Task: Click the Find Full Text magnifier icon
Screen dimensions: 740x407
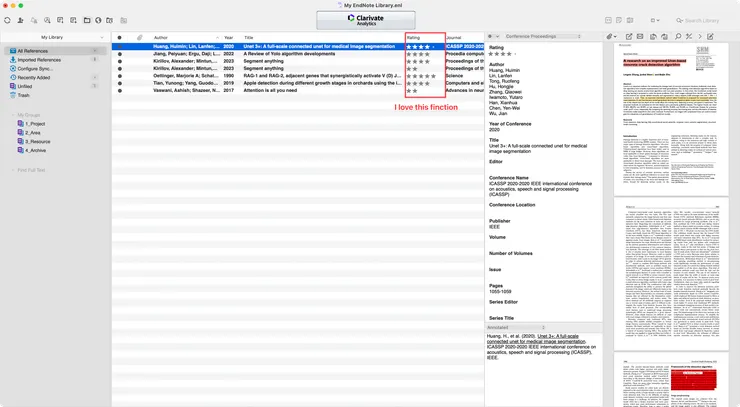Action: click(47, 20)
